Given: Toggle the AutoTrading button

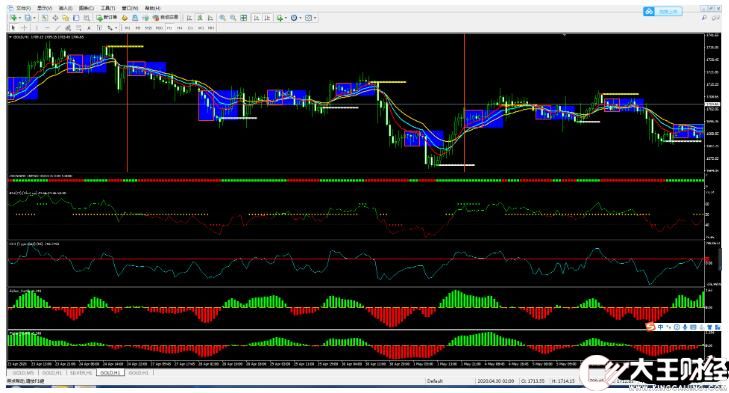Looking at the screenshot, I should [x=166, y=18].
